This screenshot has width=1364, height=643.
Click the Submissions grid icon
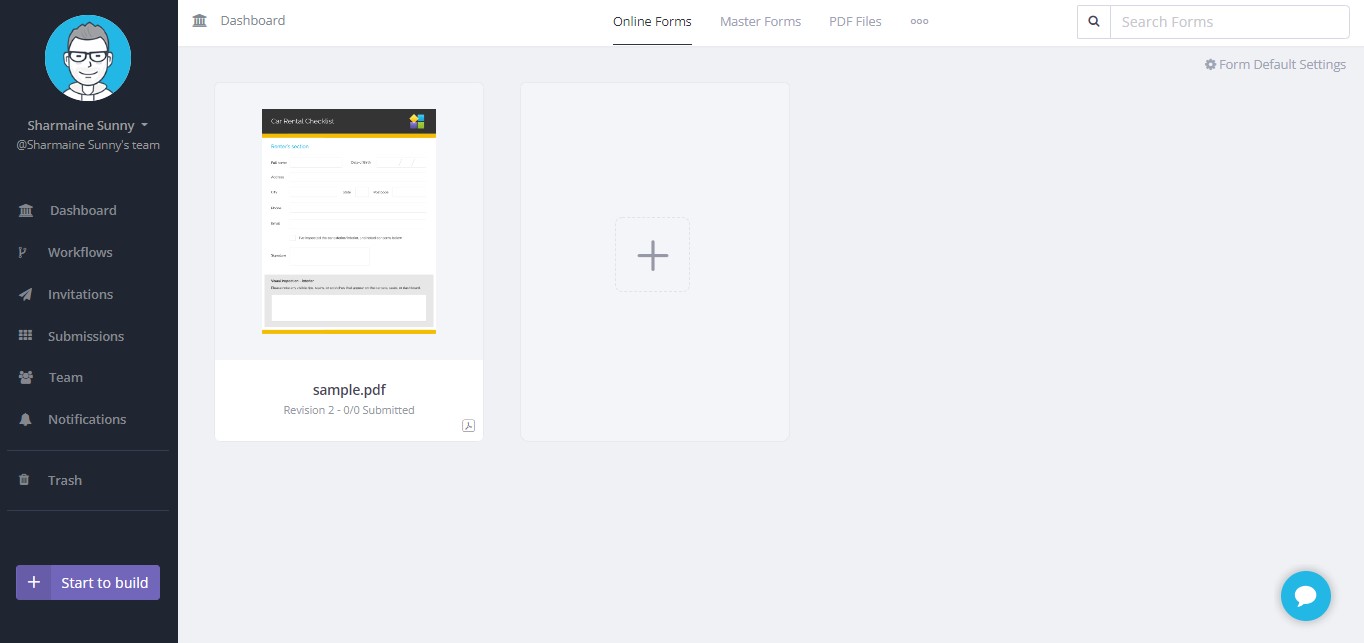tap(26, 336)
